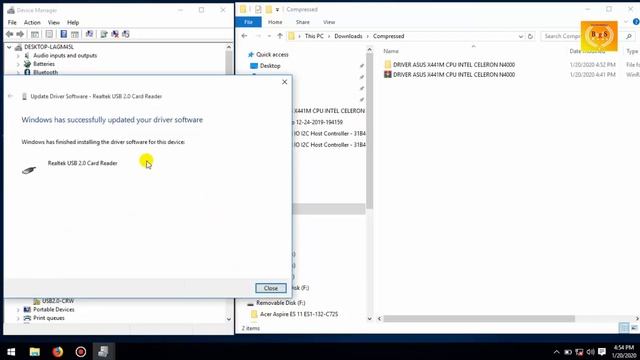Click Realtek USB 2.0 Card Reader device name
Image resolution: width=640 pixels, height=360 pixels.
[x=82, y=163]
